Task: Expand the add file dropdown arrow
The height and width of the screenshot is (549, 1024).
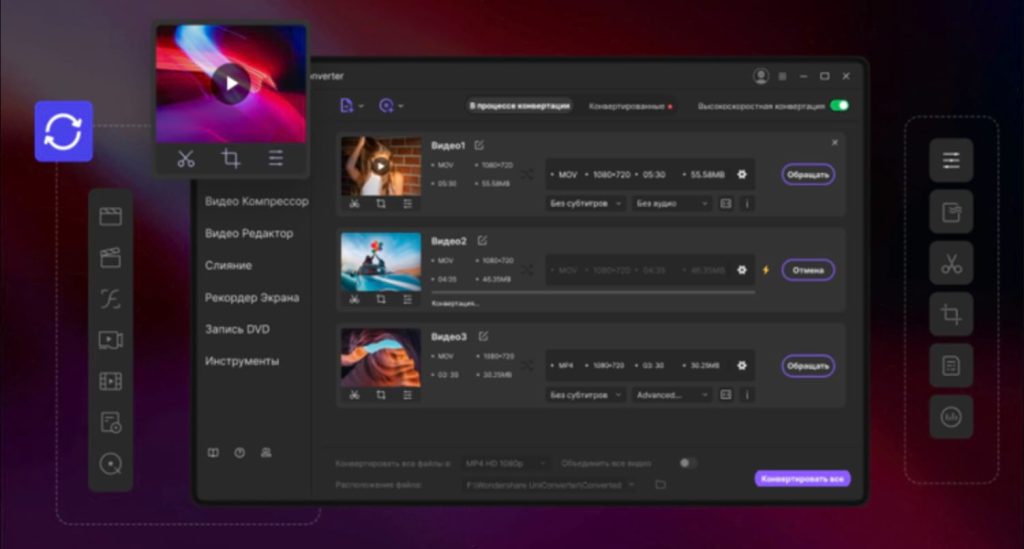Action: (361, 106)
